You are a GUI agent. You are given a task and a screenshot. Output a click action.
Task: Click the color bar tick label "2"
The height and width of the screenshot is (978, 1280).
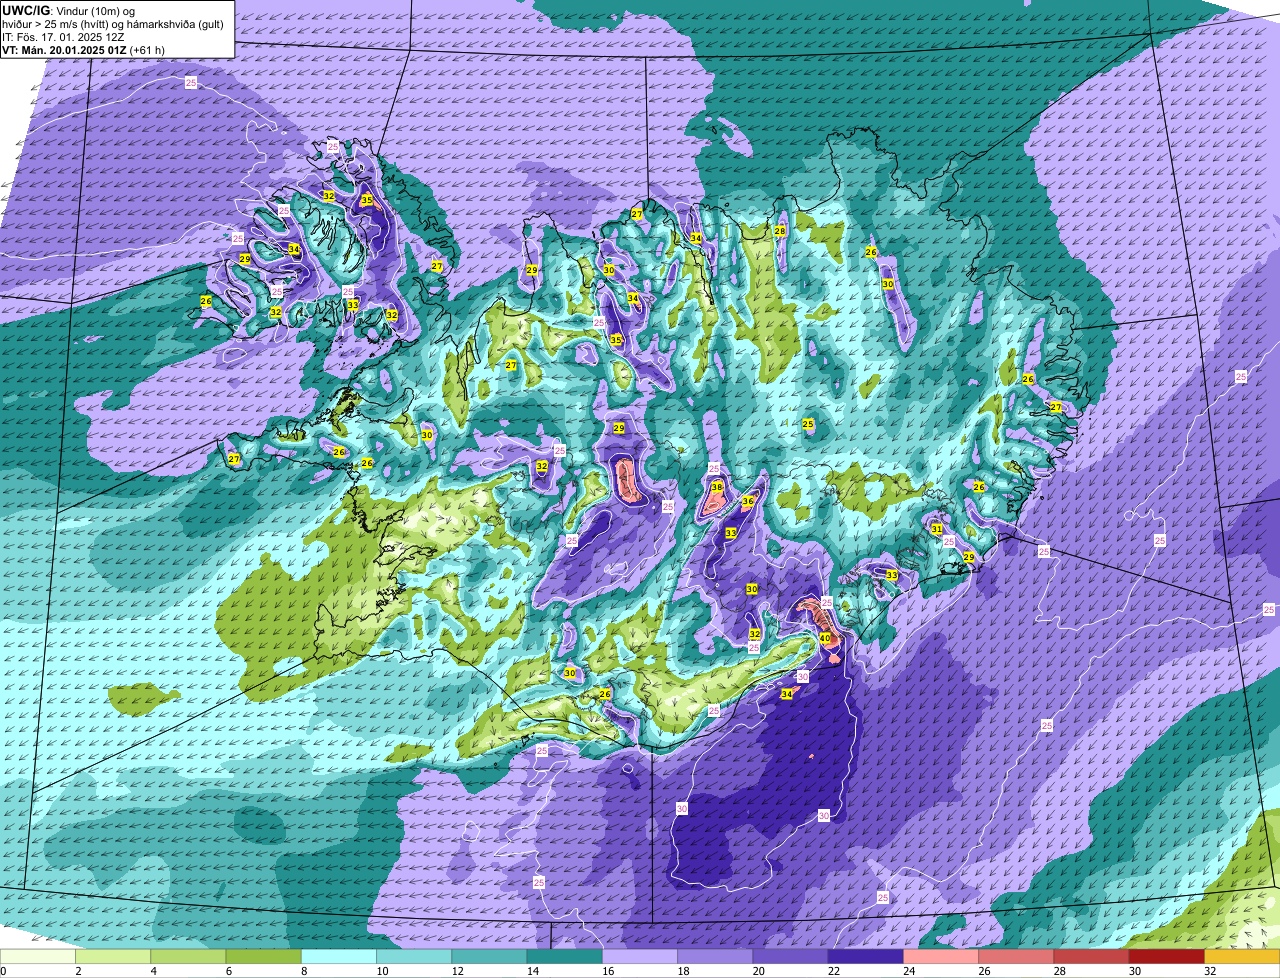tap(77, 971)
